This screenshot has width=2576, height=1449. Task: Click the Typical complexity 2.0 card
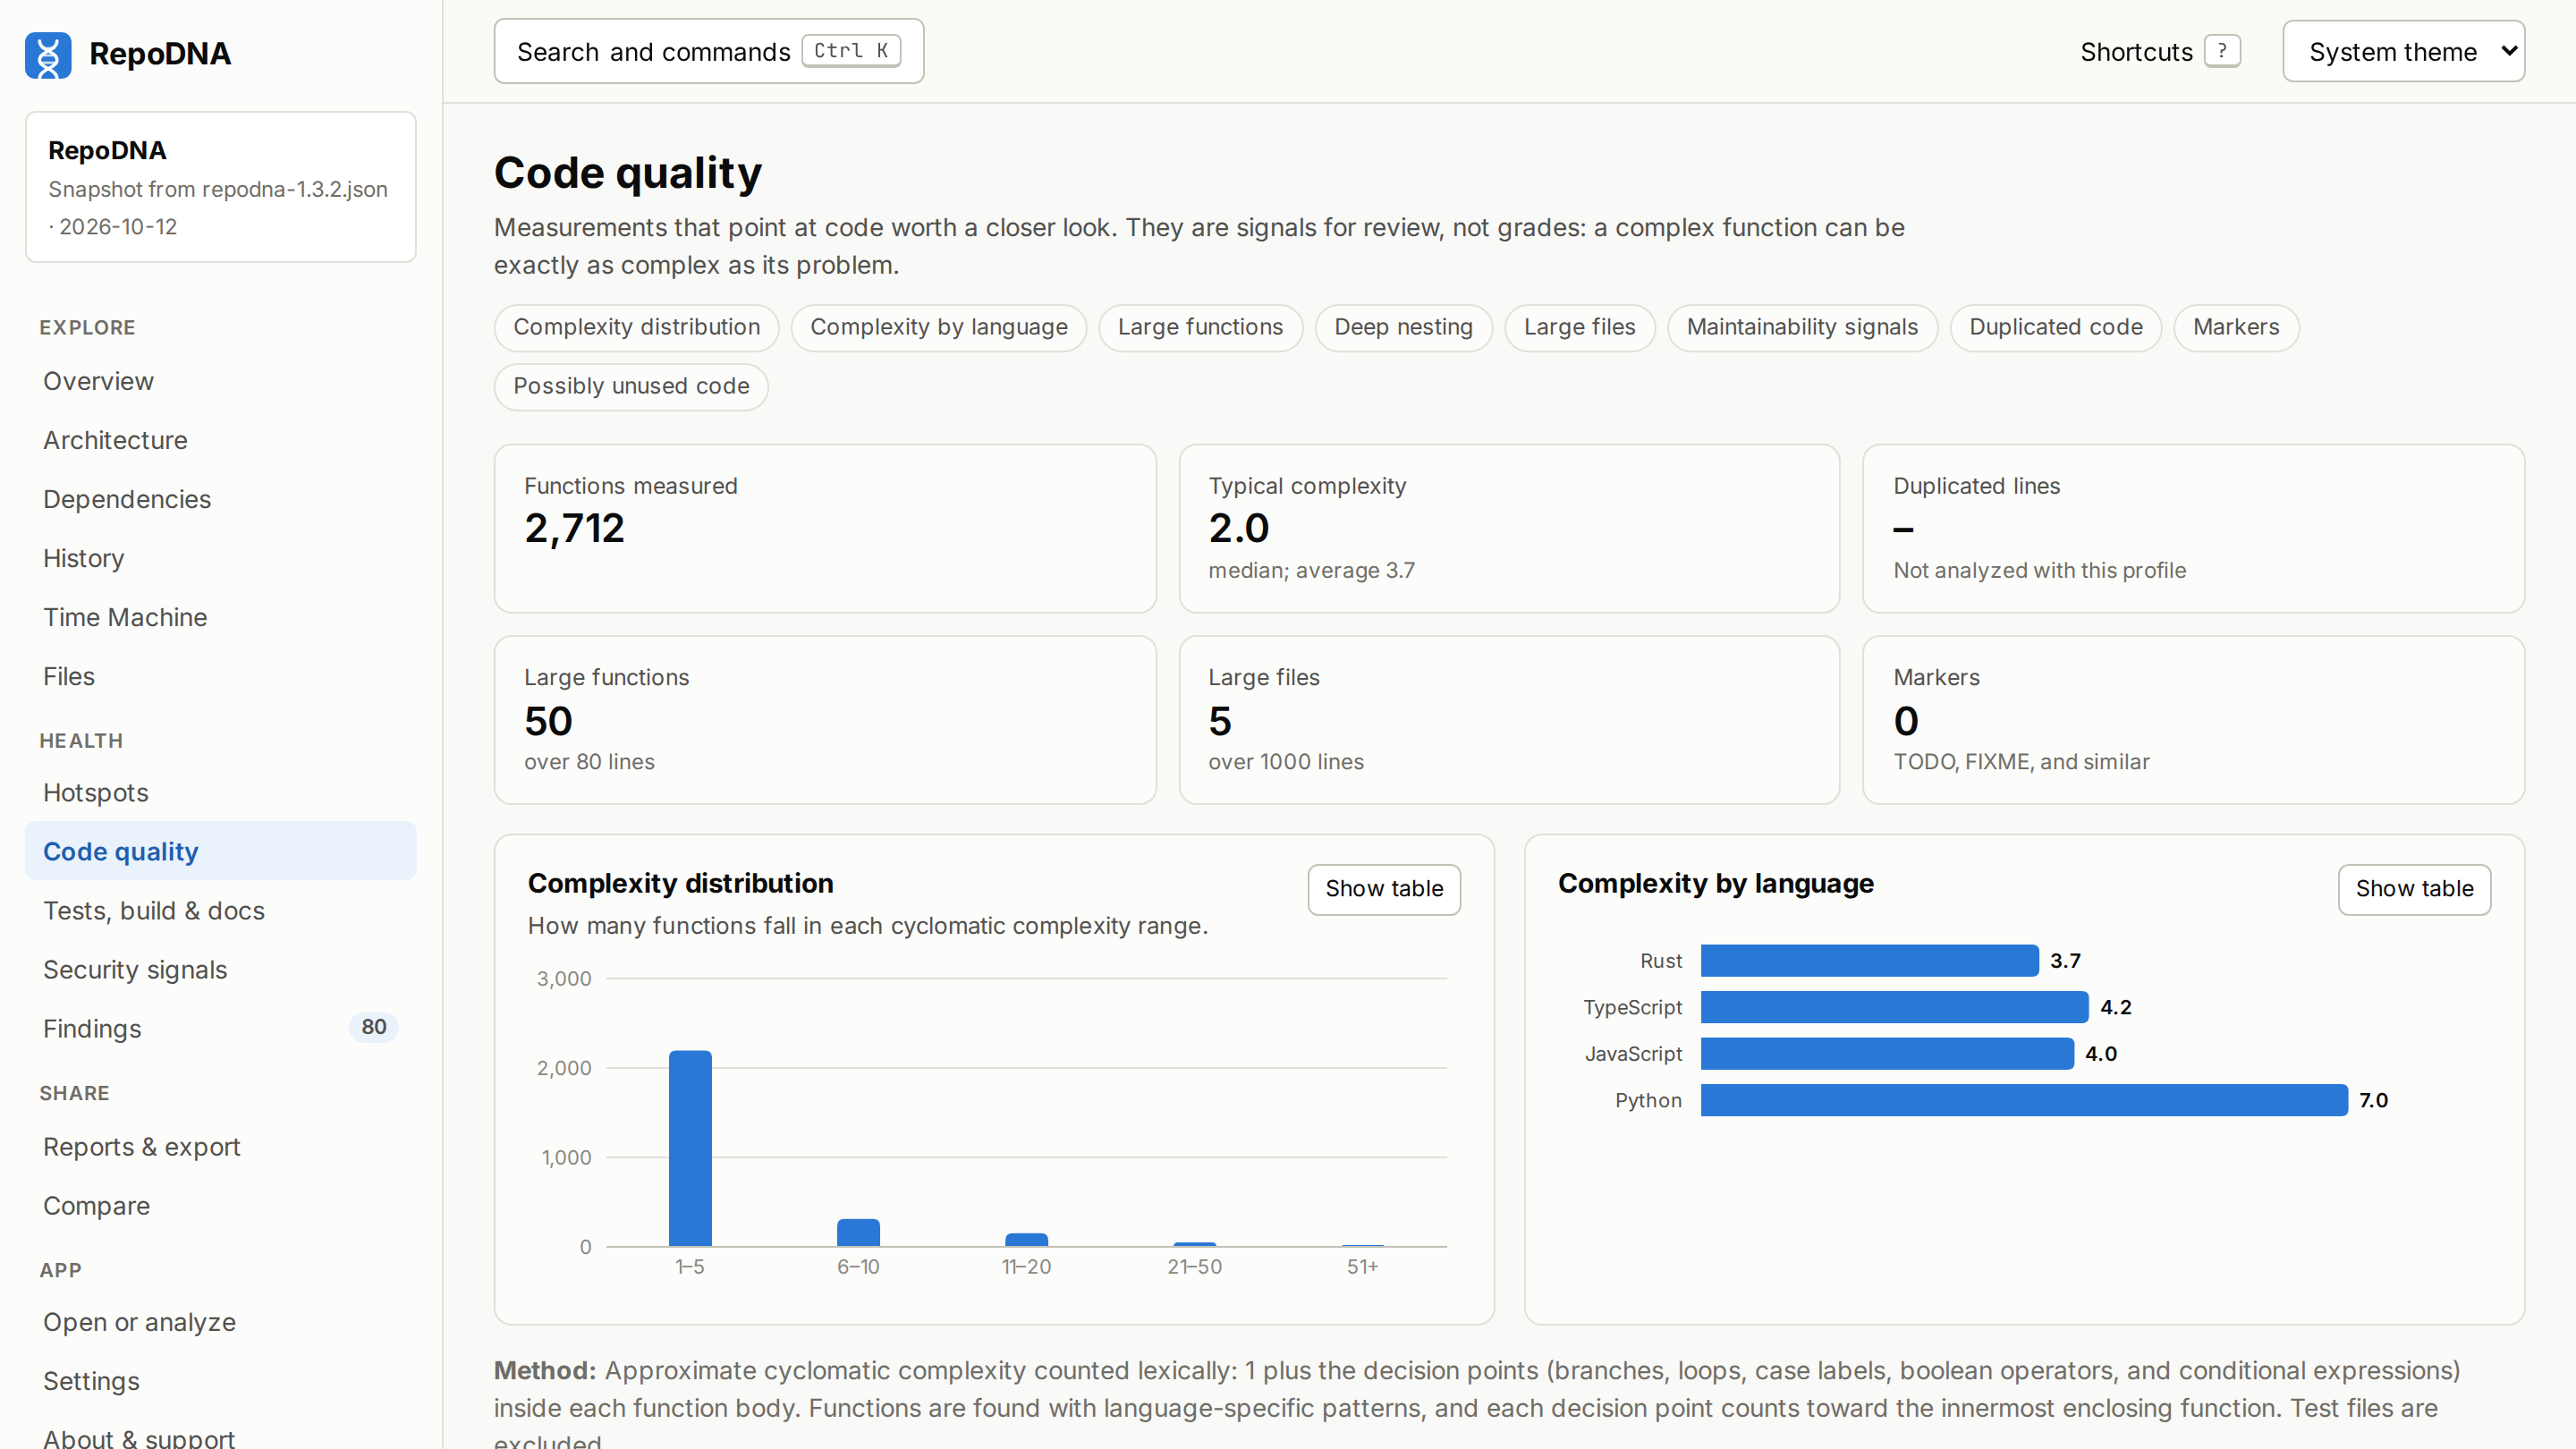1509,528
